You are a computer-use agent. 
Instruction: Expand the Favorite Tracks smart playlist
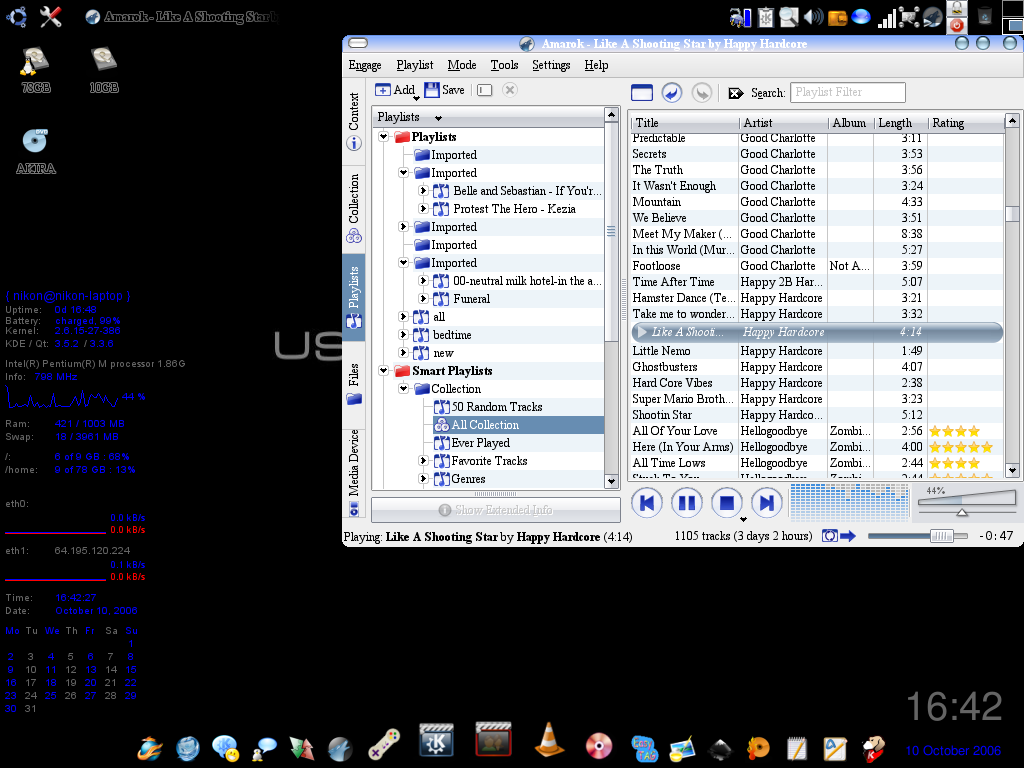coord(423,460)
